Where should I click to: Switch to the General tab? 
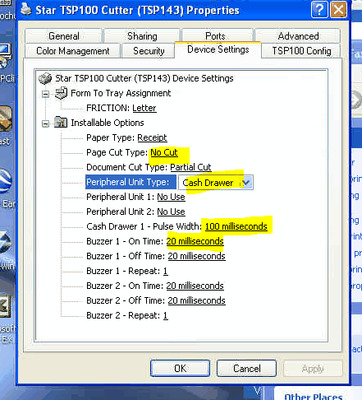[64, 36]
